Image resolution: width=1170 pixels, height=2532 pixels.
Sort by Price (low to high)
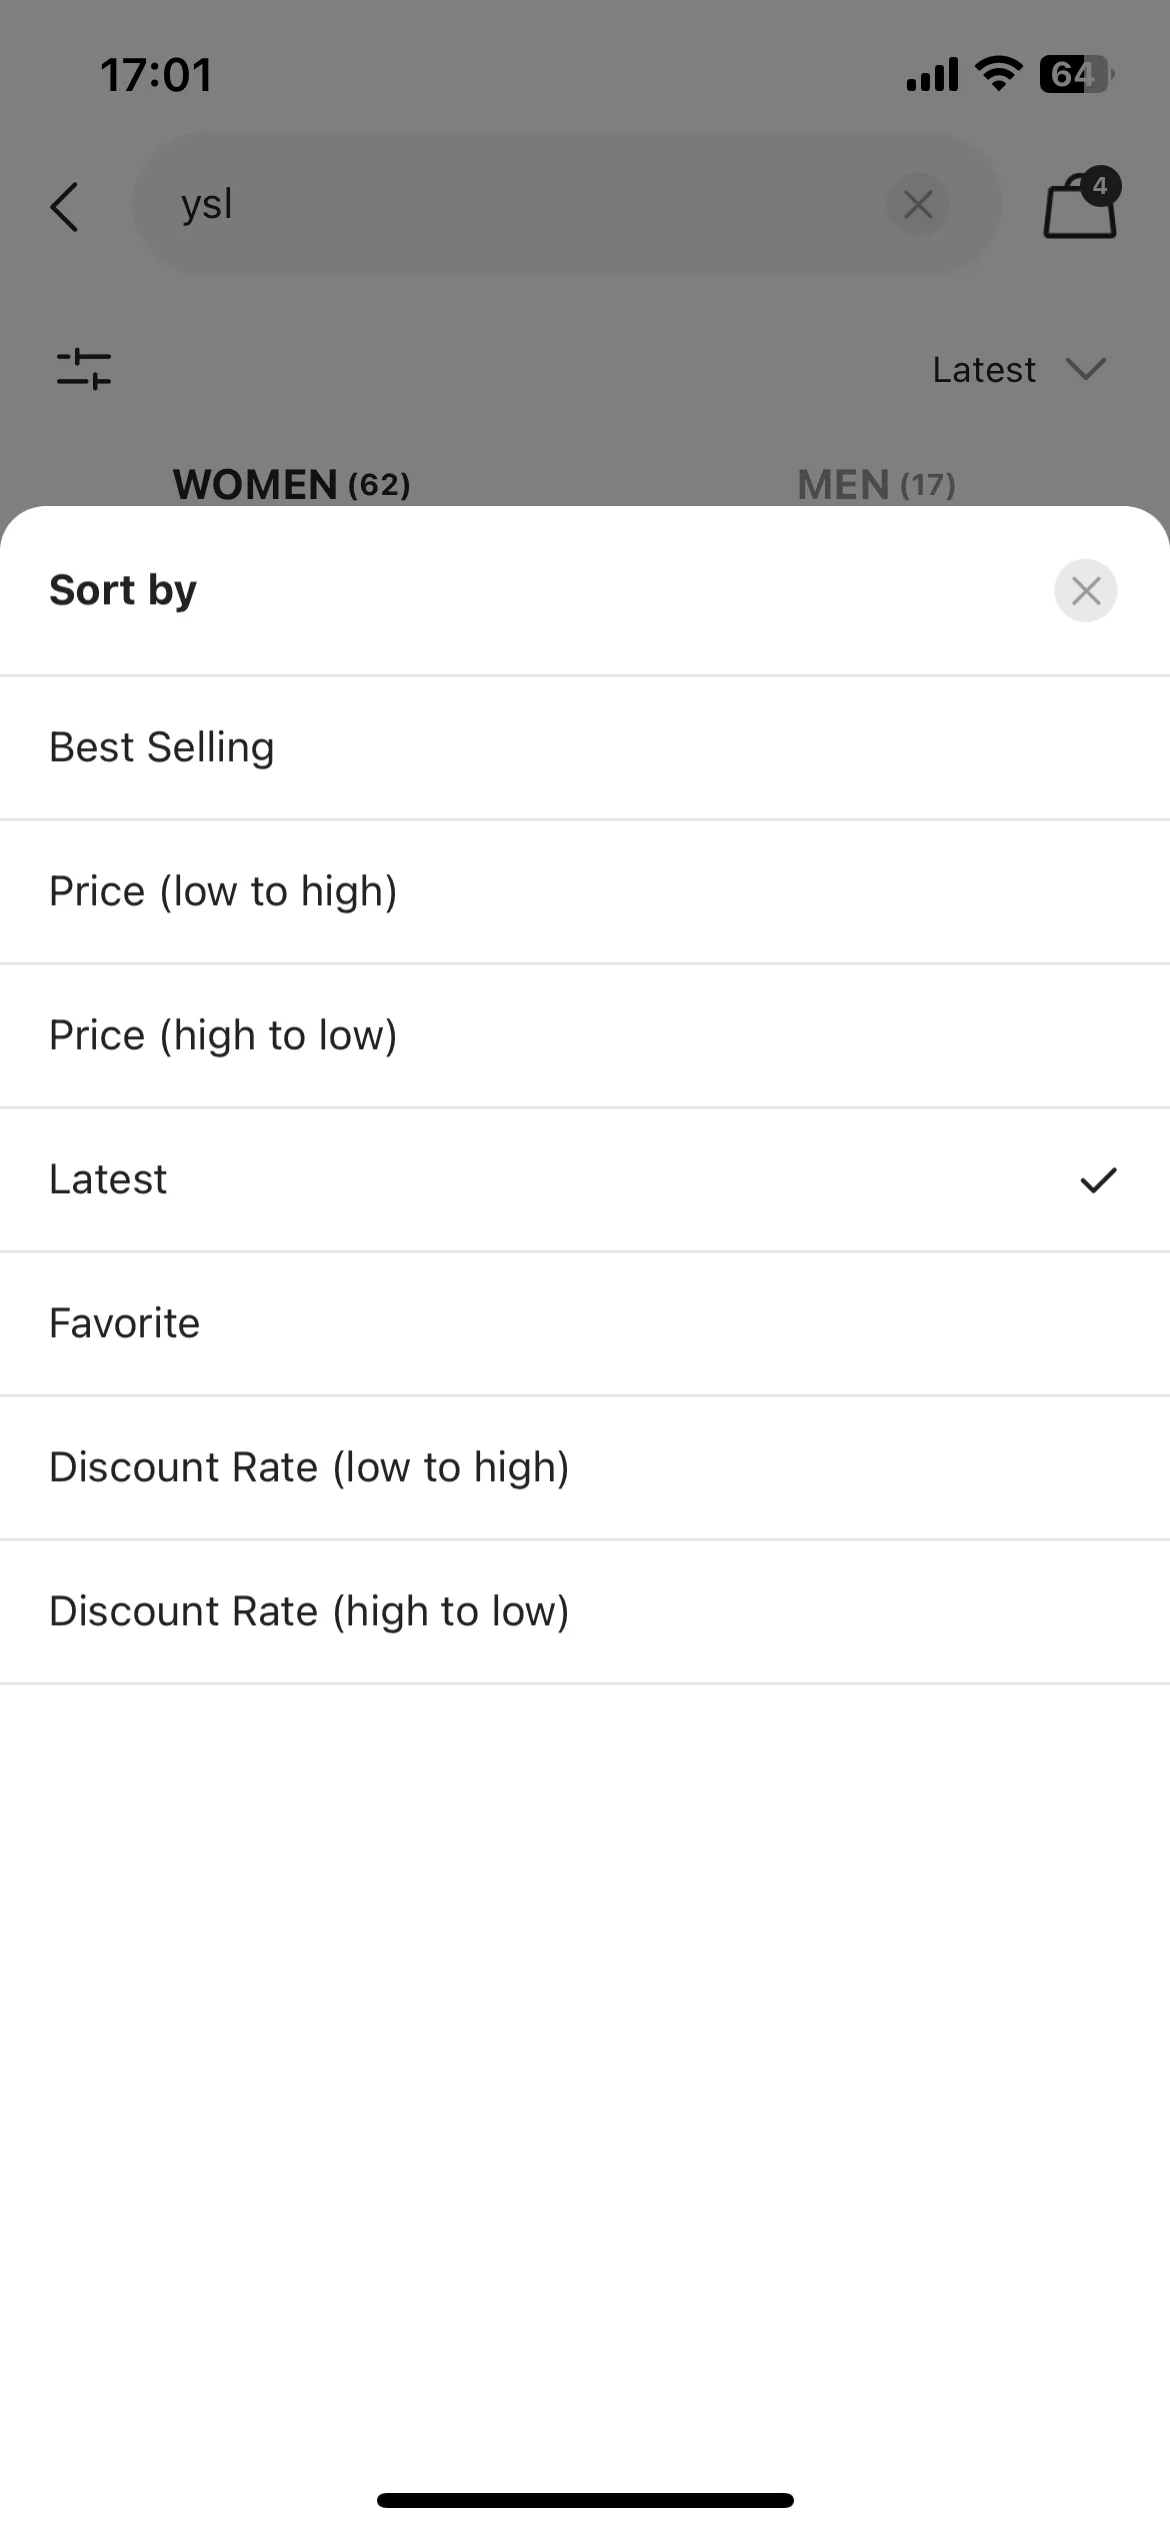585,892
